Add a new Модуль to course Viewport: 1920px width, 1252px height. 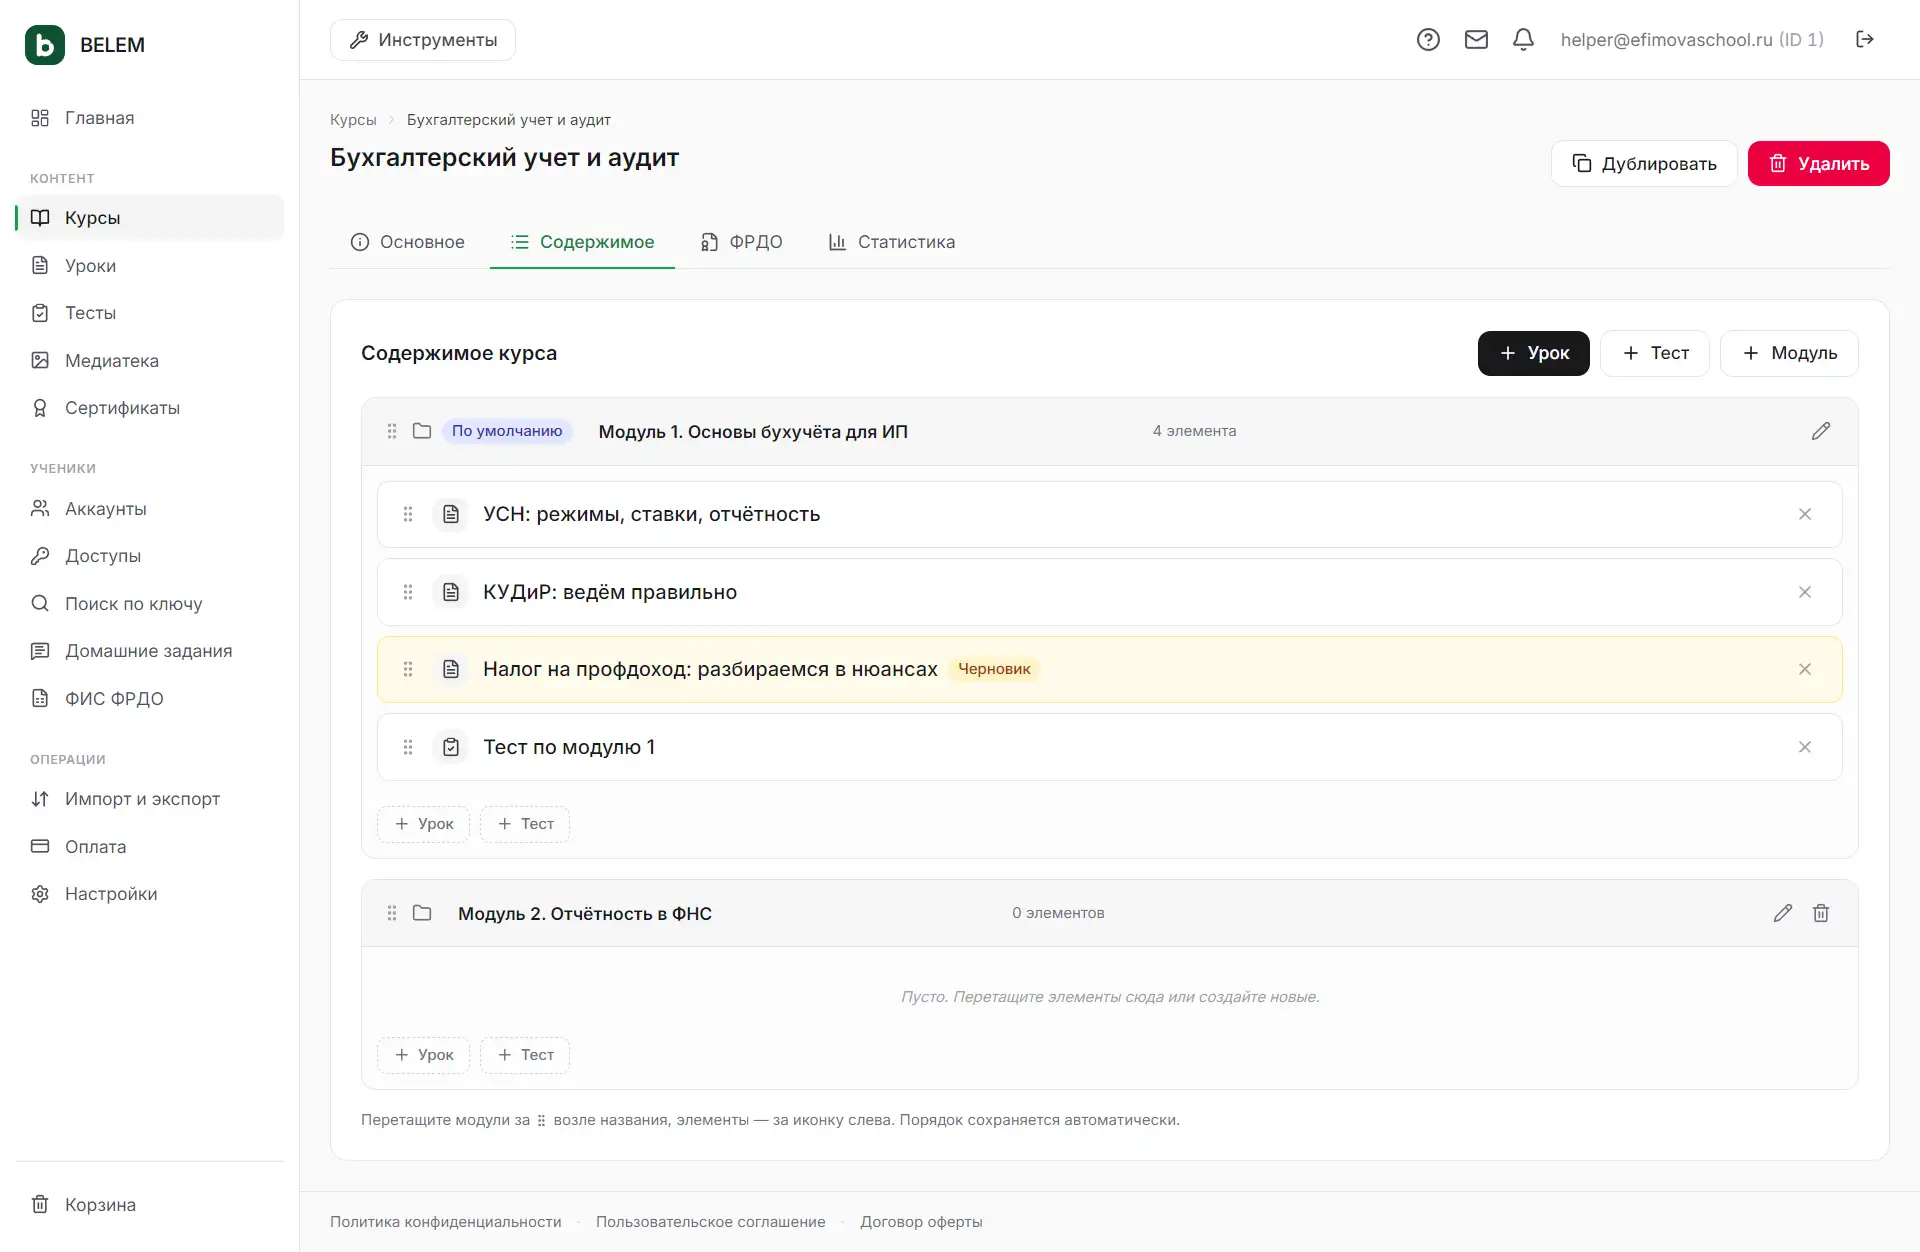click(x=1789, y=353)
